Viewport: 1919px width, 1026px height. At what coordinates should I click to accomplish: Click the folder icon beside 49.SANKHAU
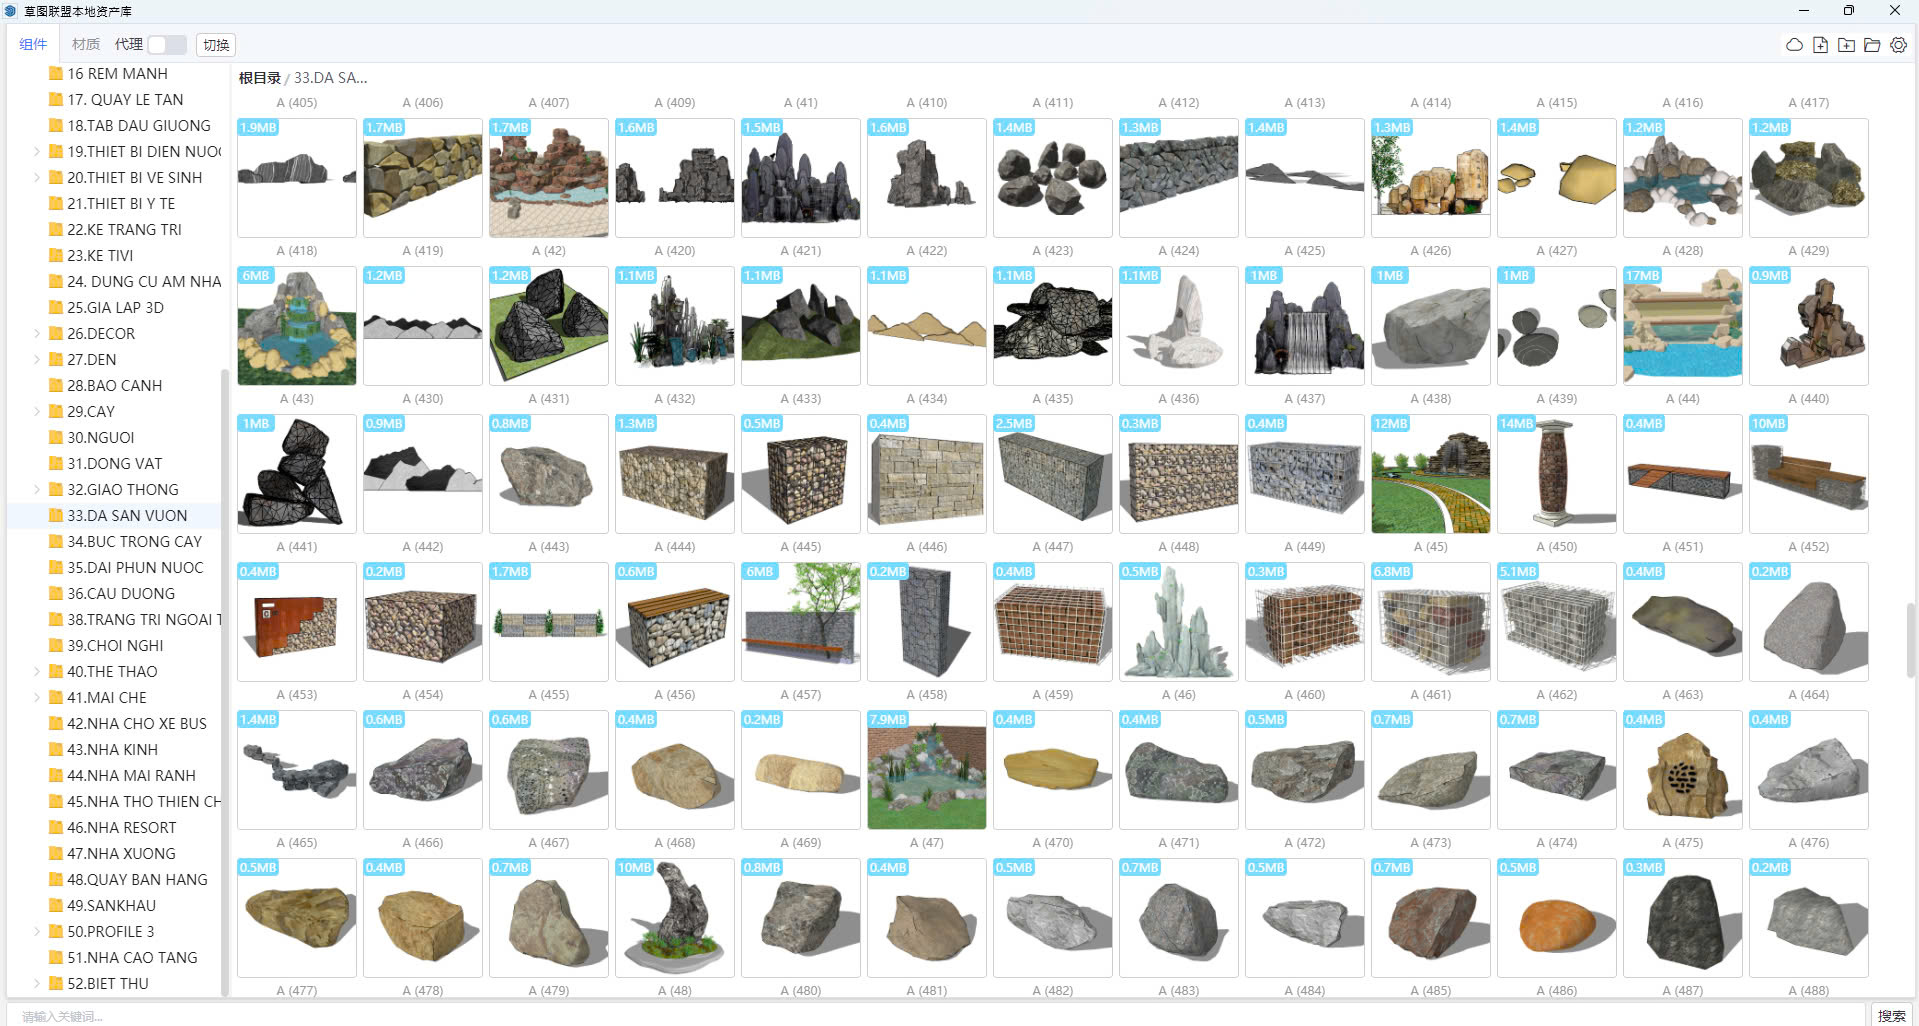point(56,906)
